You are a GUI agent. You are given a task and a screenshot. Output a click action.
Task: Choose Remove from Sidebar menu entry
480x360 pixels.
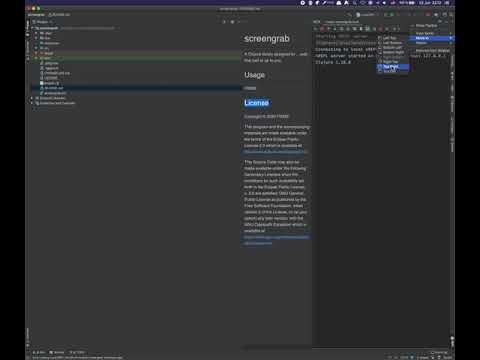[432, 50]
